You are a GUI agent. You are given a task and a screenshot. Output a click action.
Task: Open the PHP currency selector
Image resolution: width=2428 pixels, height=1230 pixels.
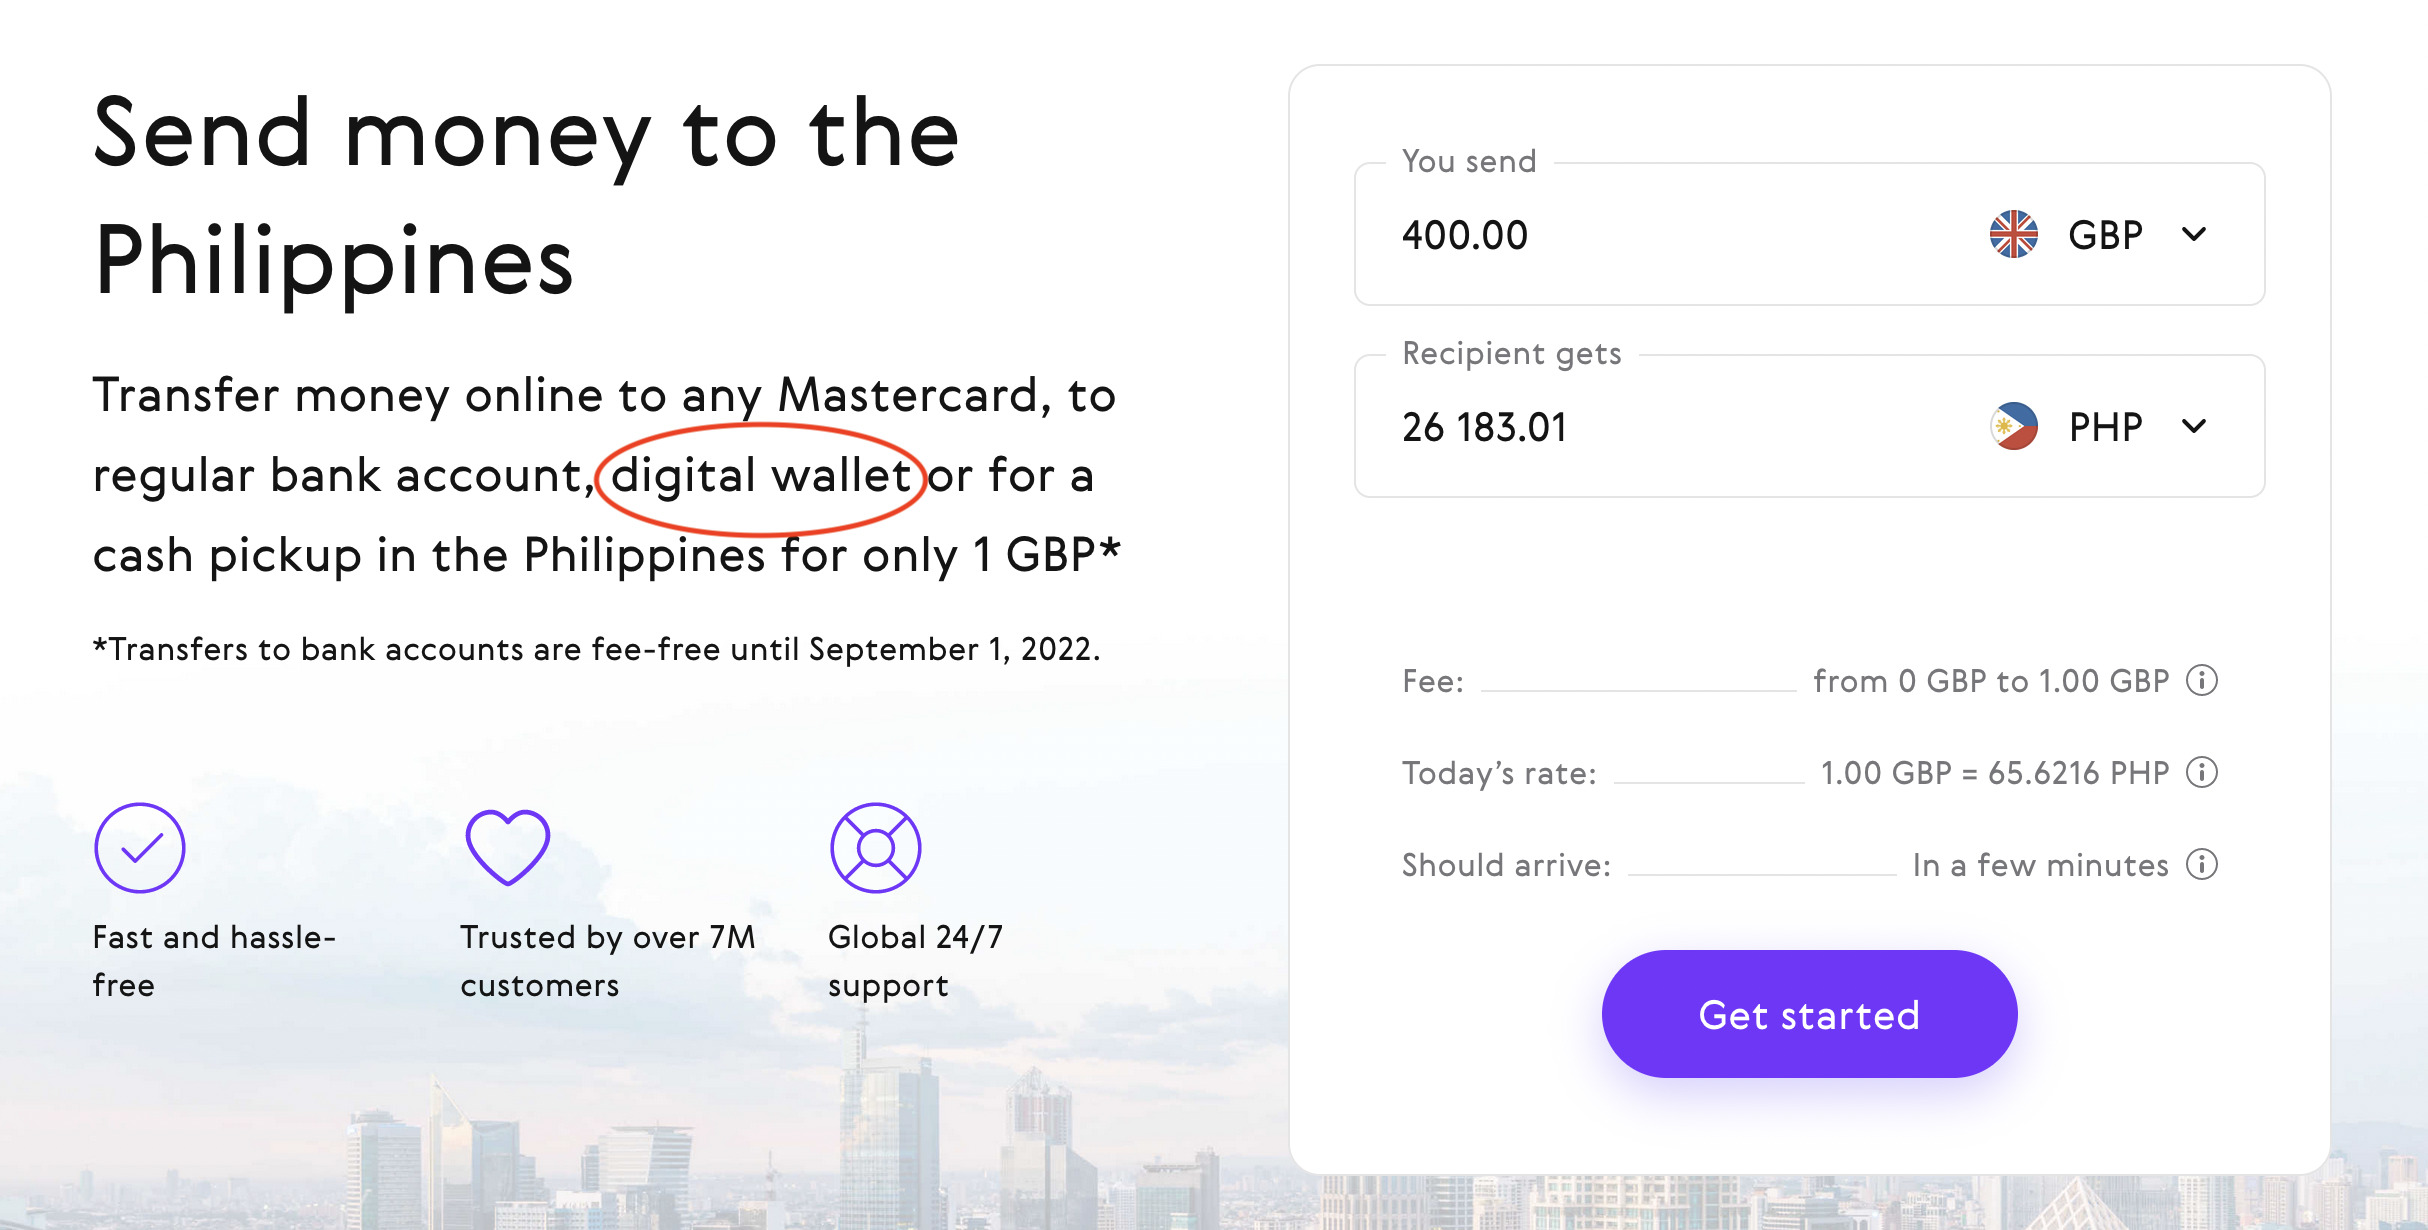tap(2098, 427)
